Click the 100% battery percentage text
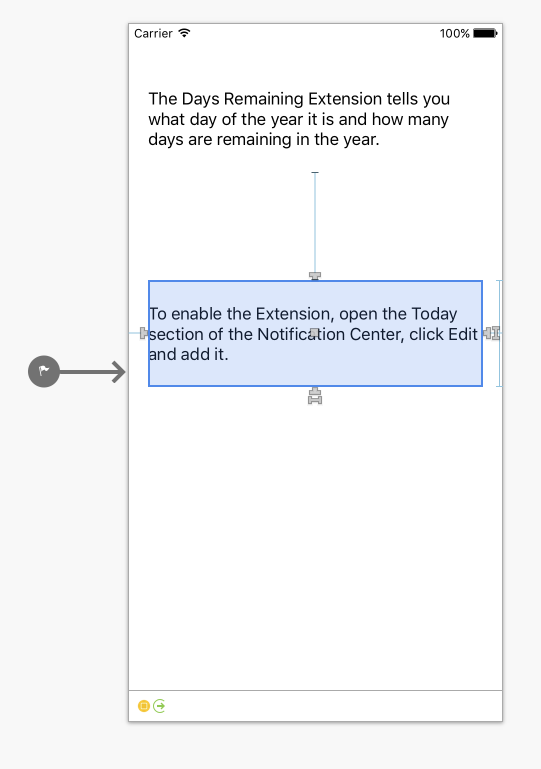 click(455, 33)
